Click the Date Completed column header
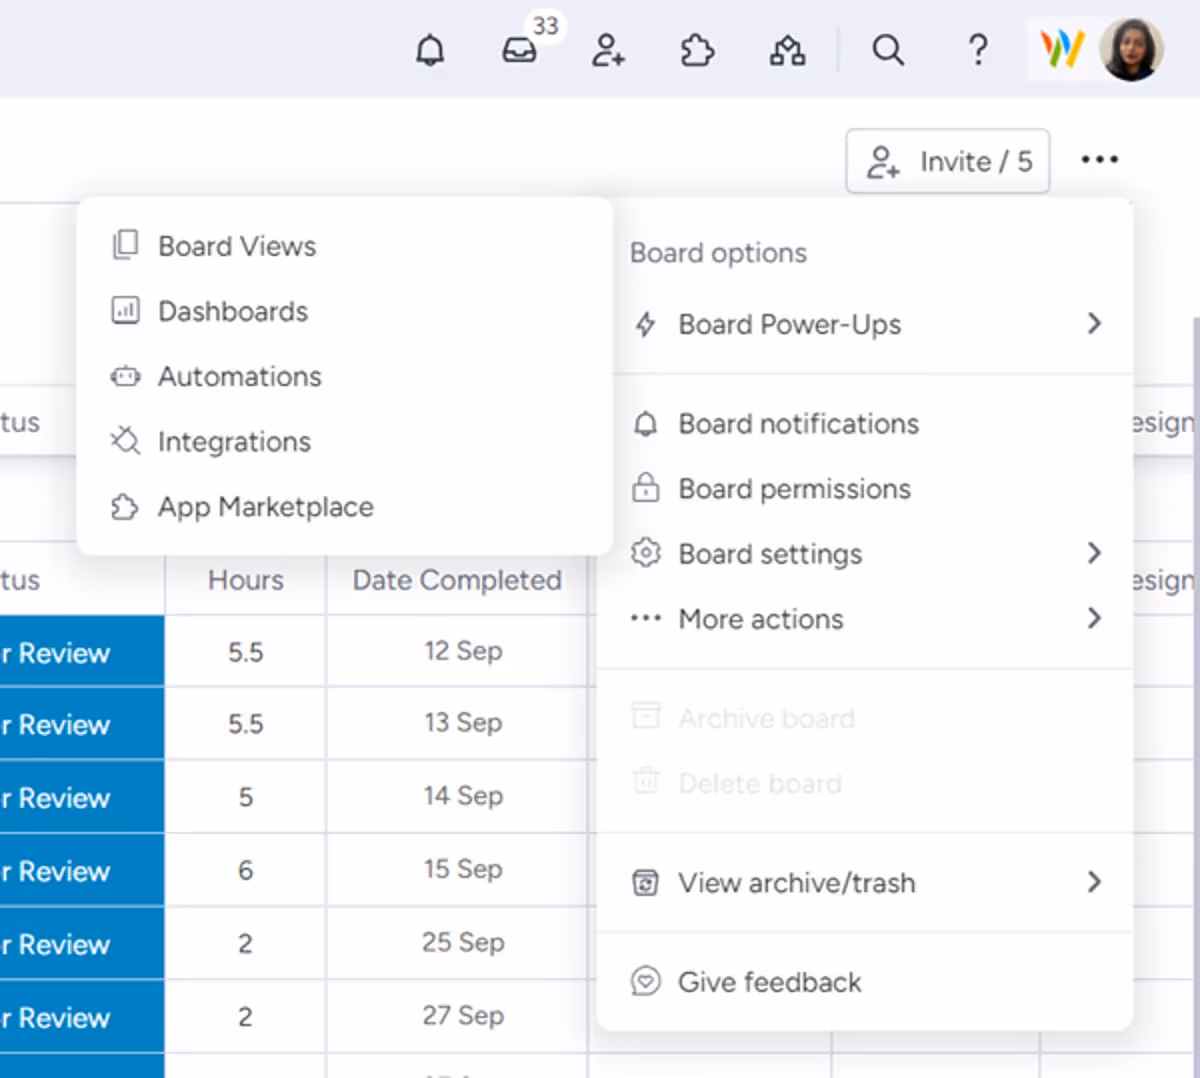This screenshot has width=1200, height=1078. tap(457, 580)
